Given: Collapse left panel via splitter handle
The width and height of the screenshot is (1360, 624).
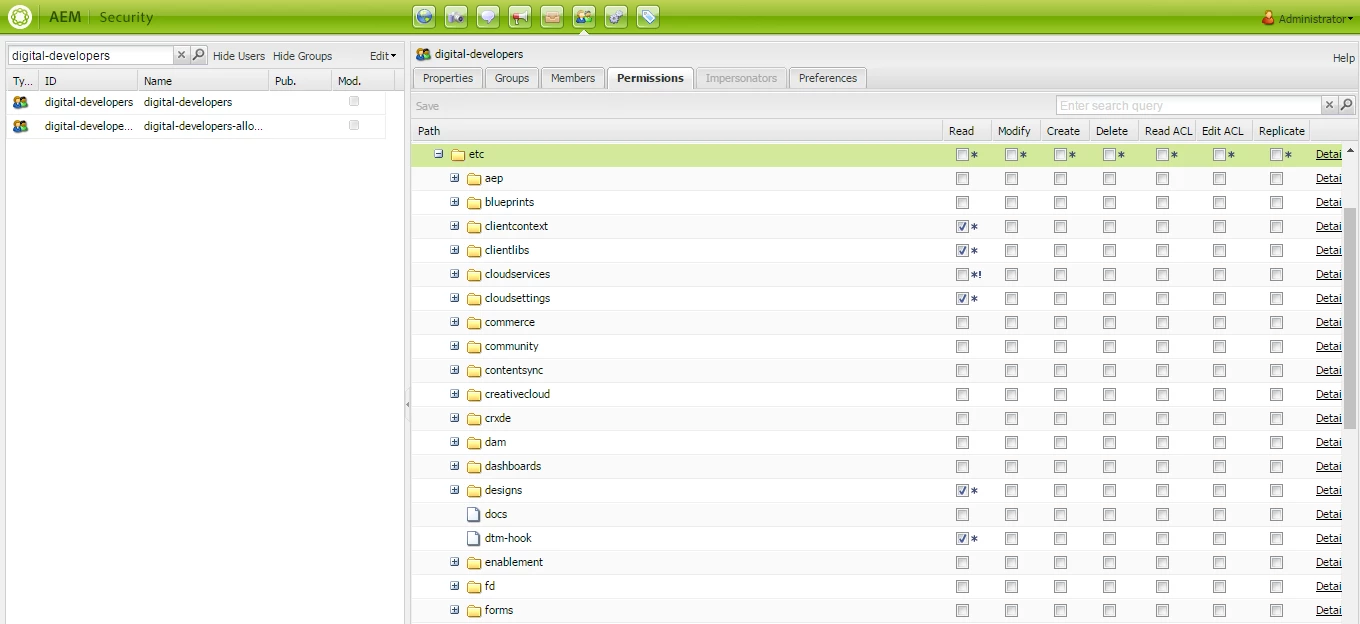Looking at the screenshot, I should [x=407, y=404].
